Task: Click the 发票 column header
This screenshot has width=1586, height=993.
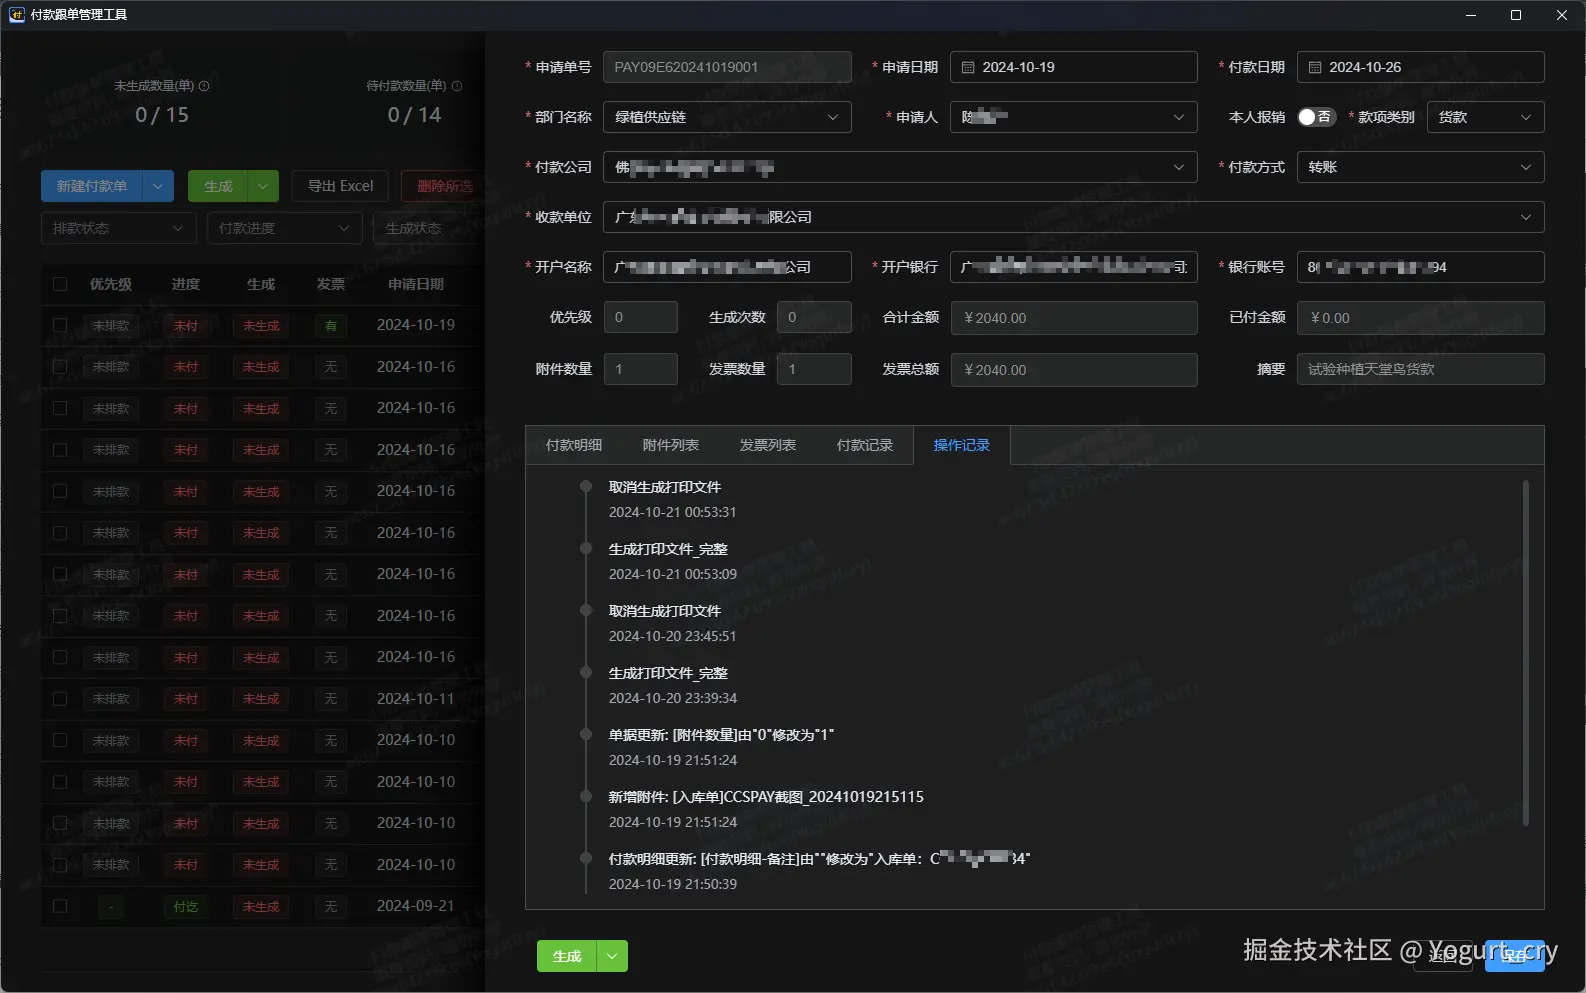Action: (331, 284)
